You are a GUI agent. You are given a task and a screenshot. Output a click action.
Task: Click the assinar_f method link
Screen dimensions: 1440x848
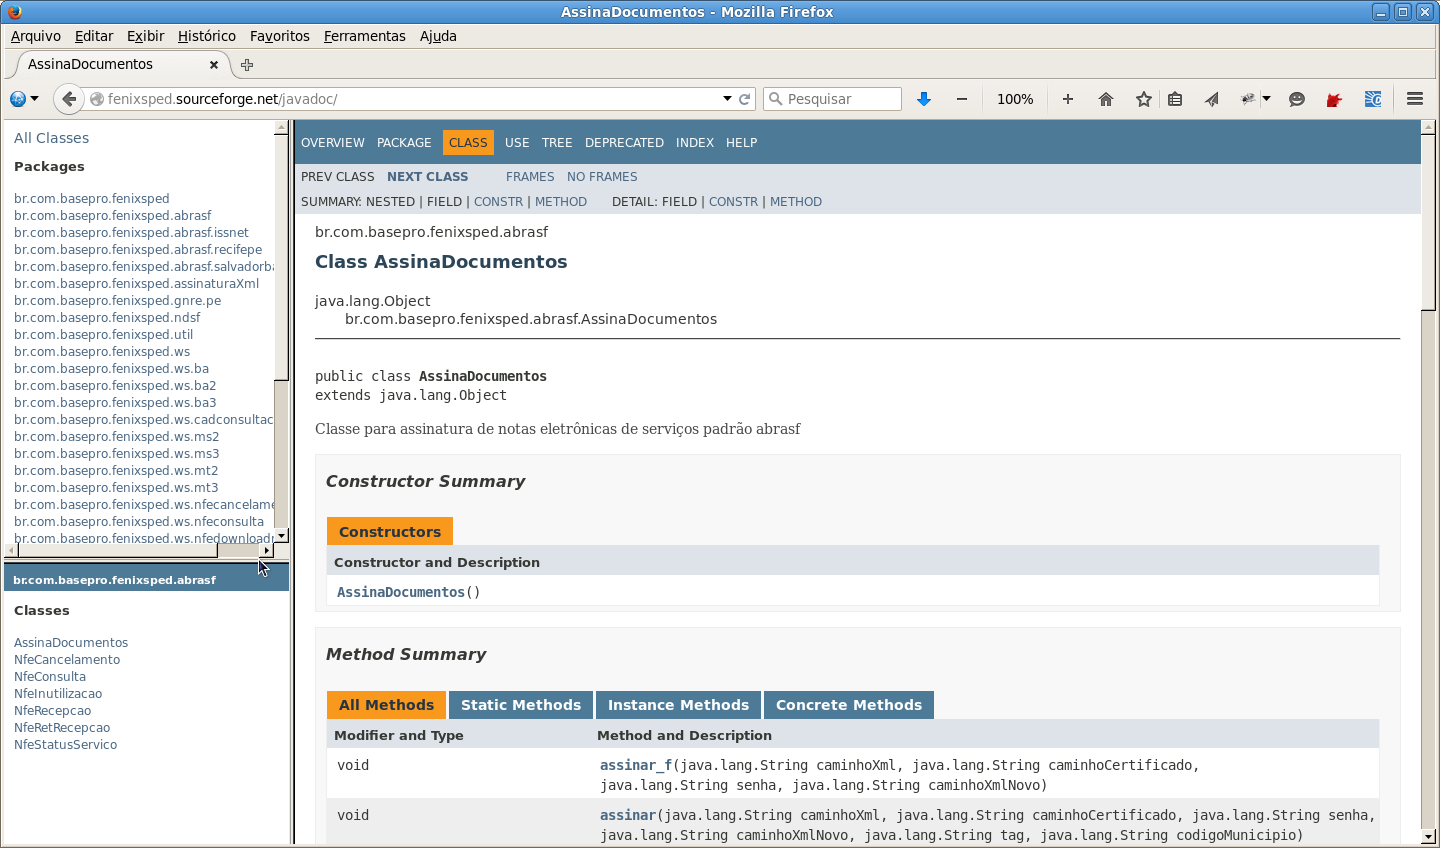tap(634, 765)
